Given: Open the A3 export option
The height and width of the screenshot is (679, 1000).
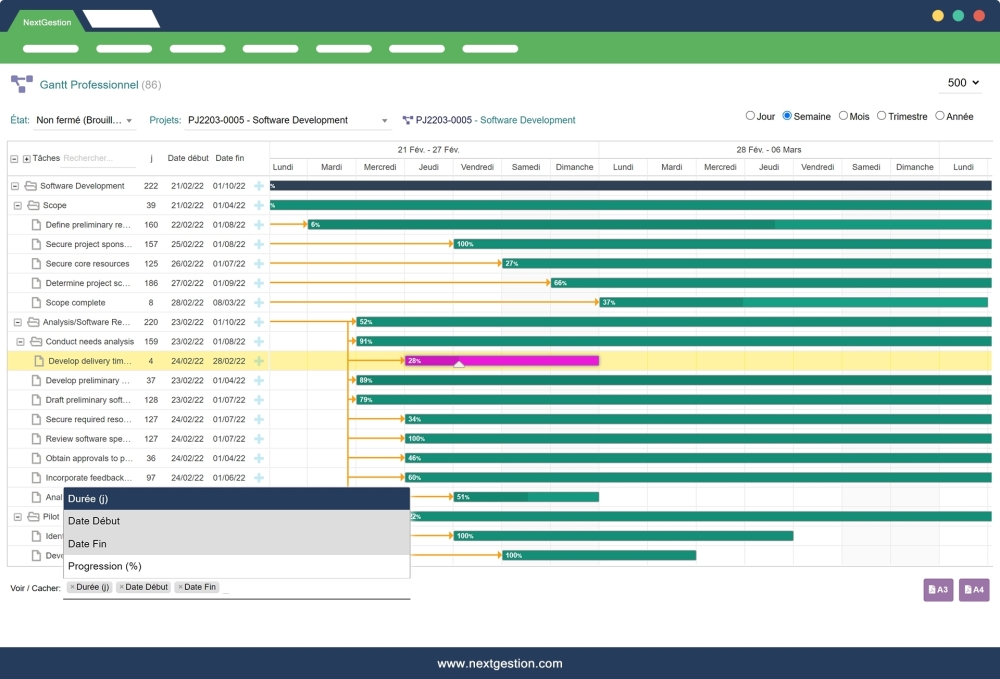Looking at the screenshot, I should (x=938, y=590).
